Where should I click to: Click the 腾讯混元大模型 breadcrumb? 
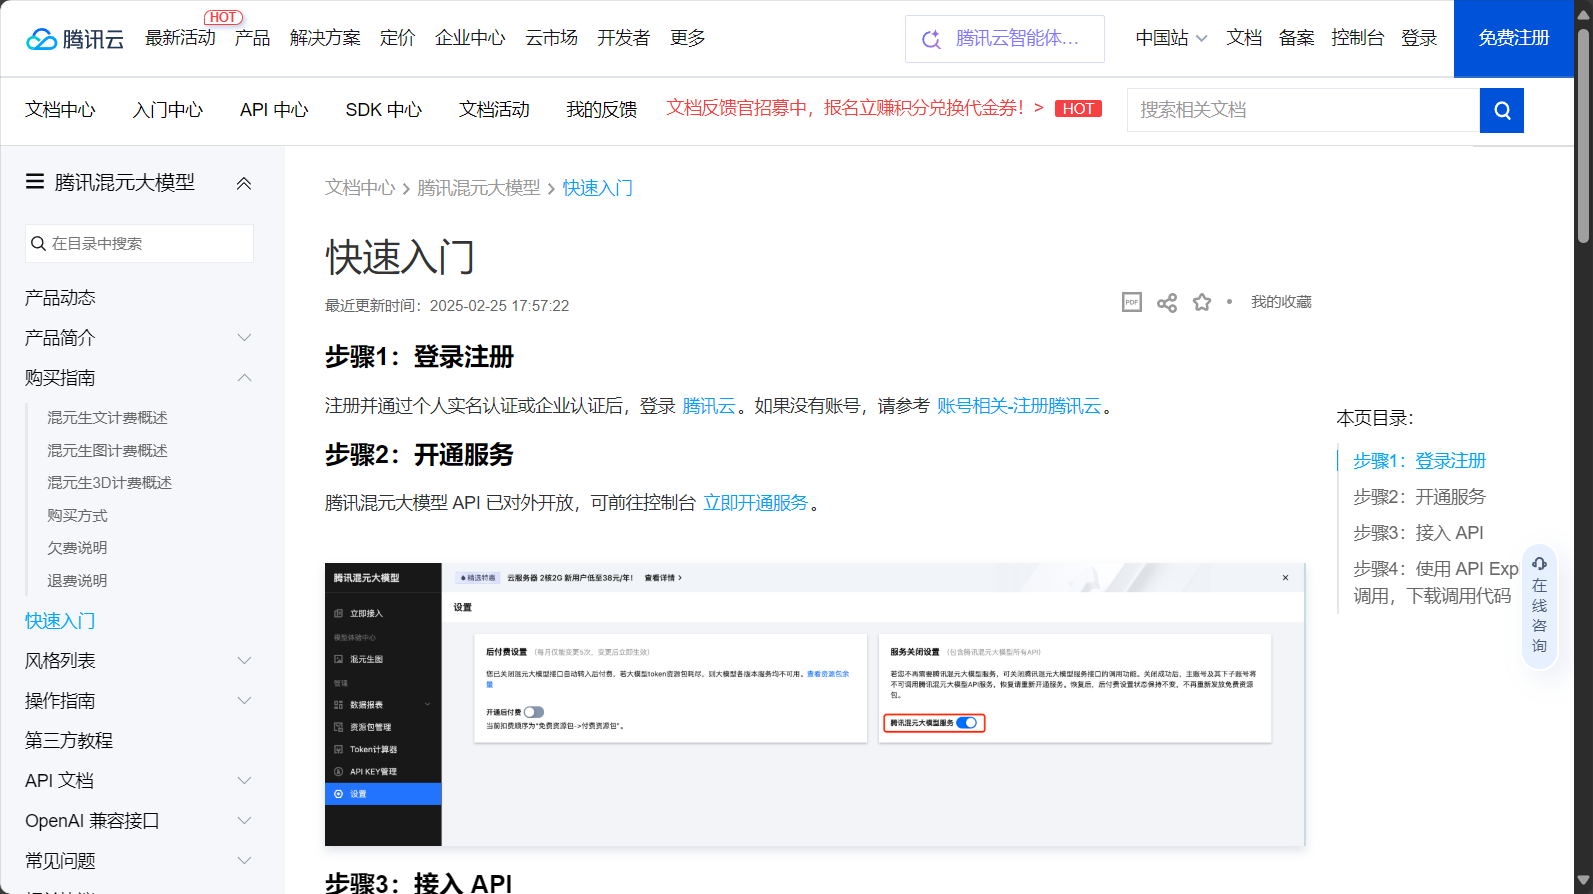(x=478, y=188)
